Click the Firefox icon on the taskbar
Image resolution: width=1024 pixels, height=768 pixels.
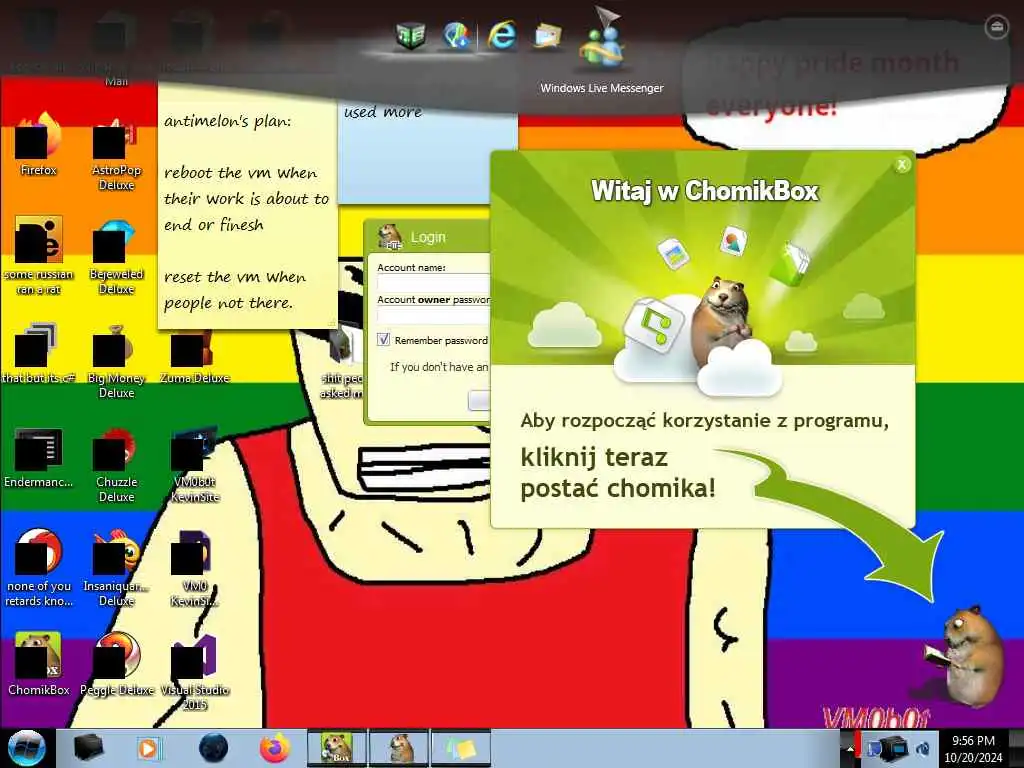tap(275, 748)
